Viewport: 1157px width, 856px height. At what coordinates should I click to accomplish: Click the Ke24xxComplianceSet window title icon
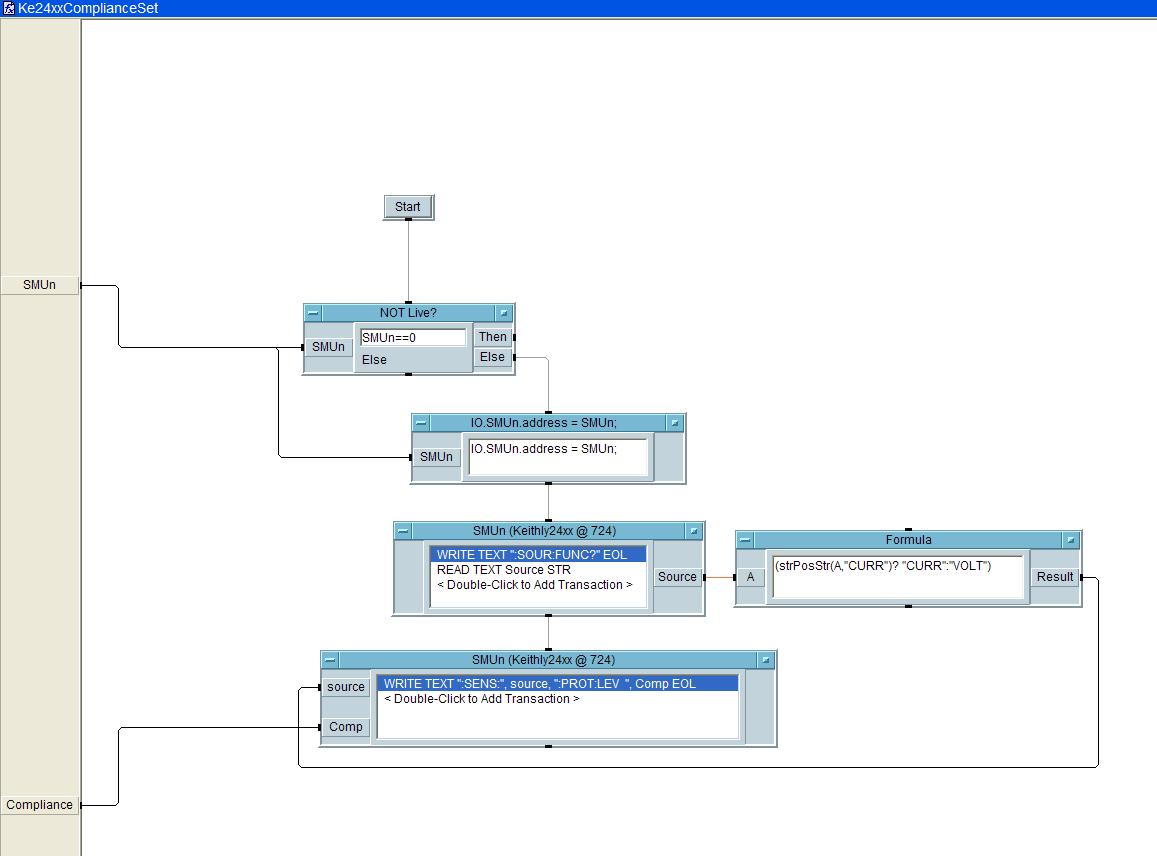(8, 8)
